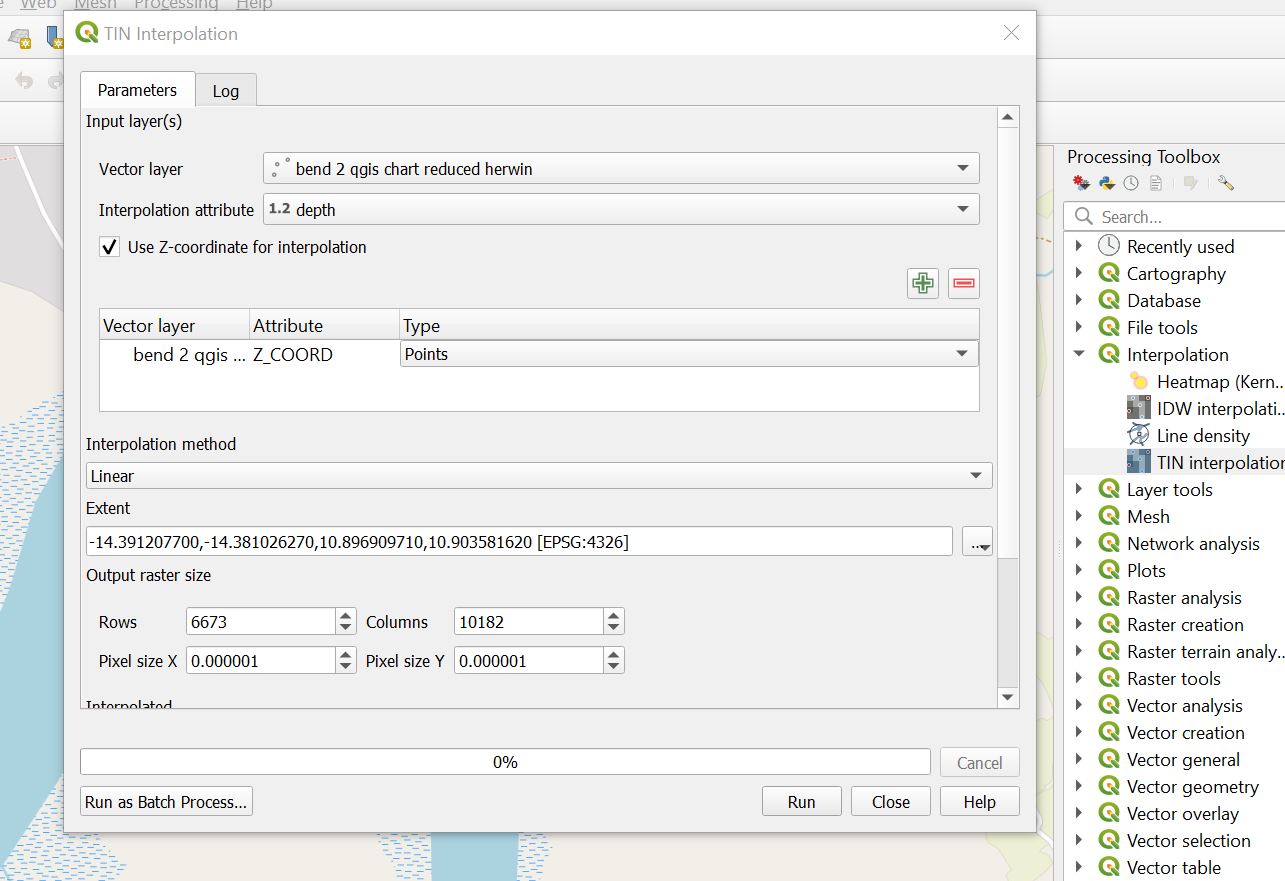Increase Rows value with up arrow
This screenshot has height=881, width=1285.
point(346,615)
